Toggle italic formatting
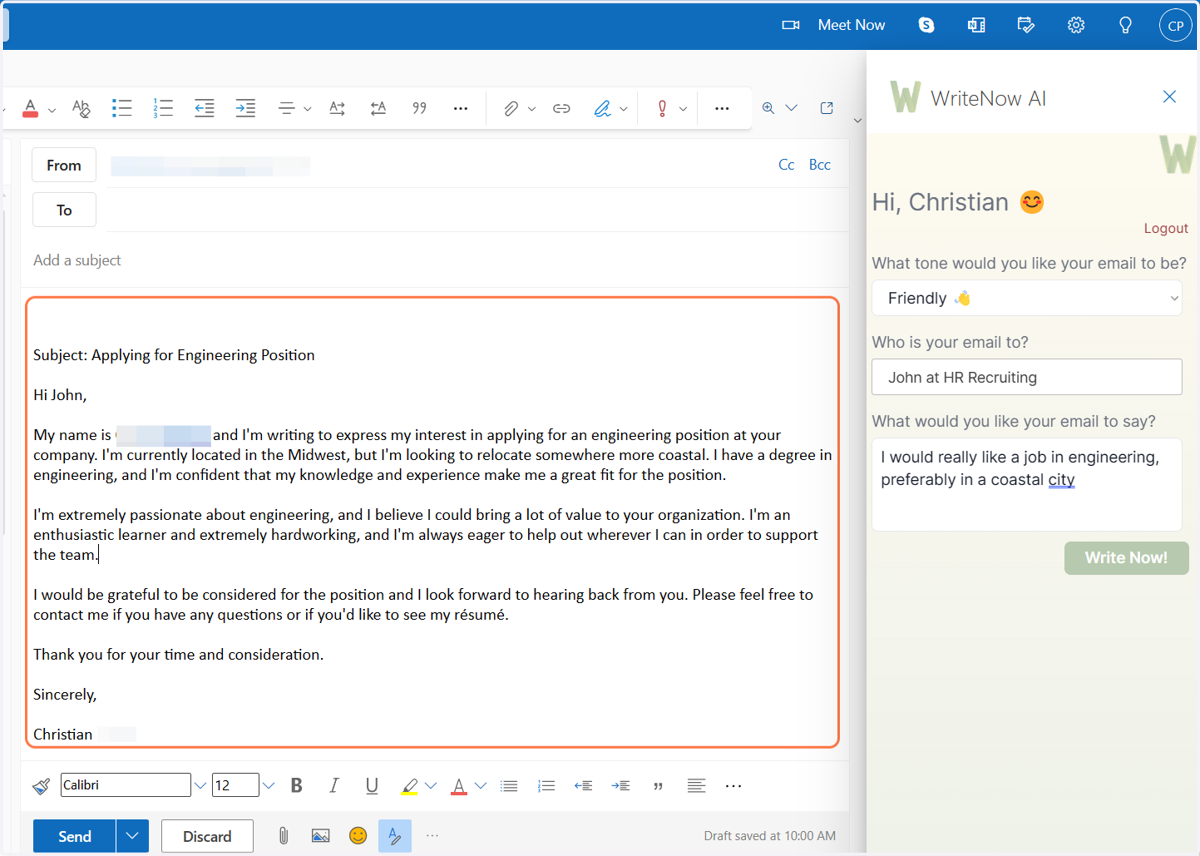The image size is (1200, 856). tap(334, 786)
